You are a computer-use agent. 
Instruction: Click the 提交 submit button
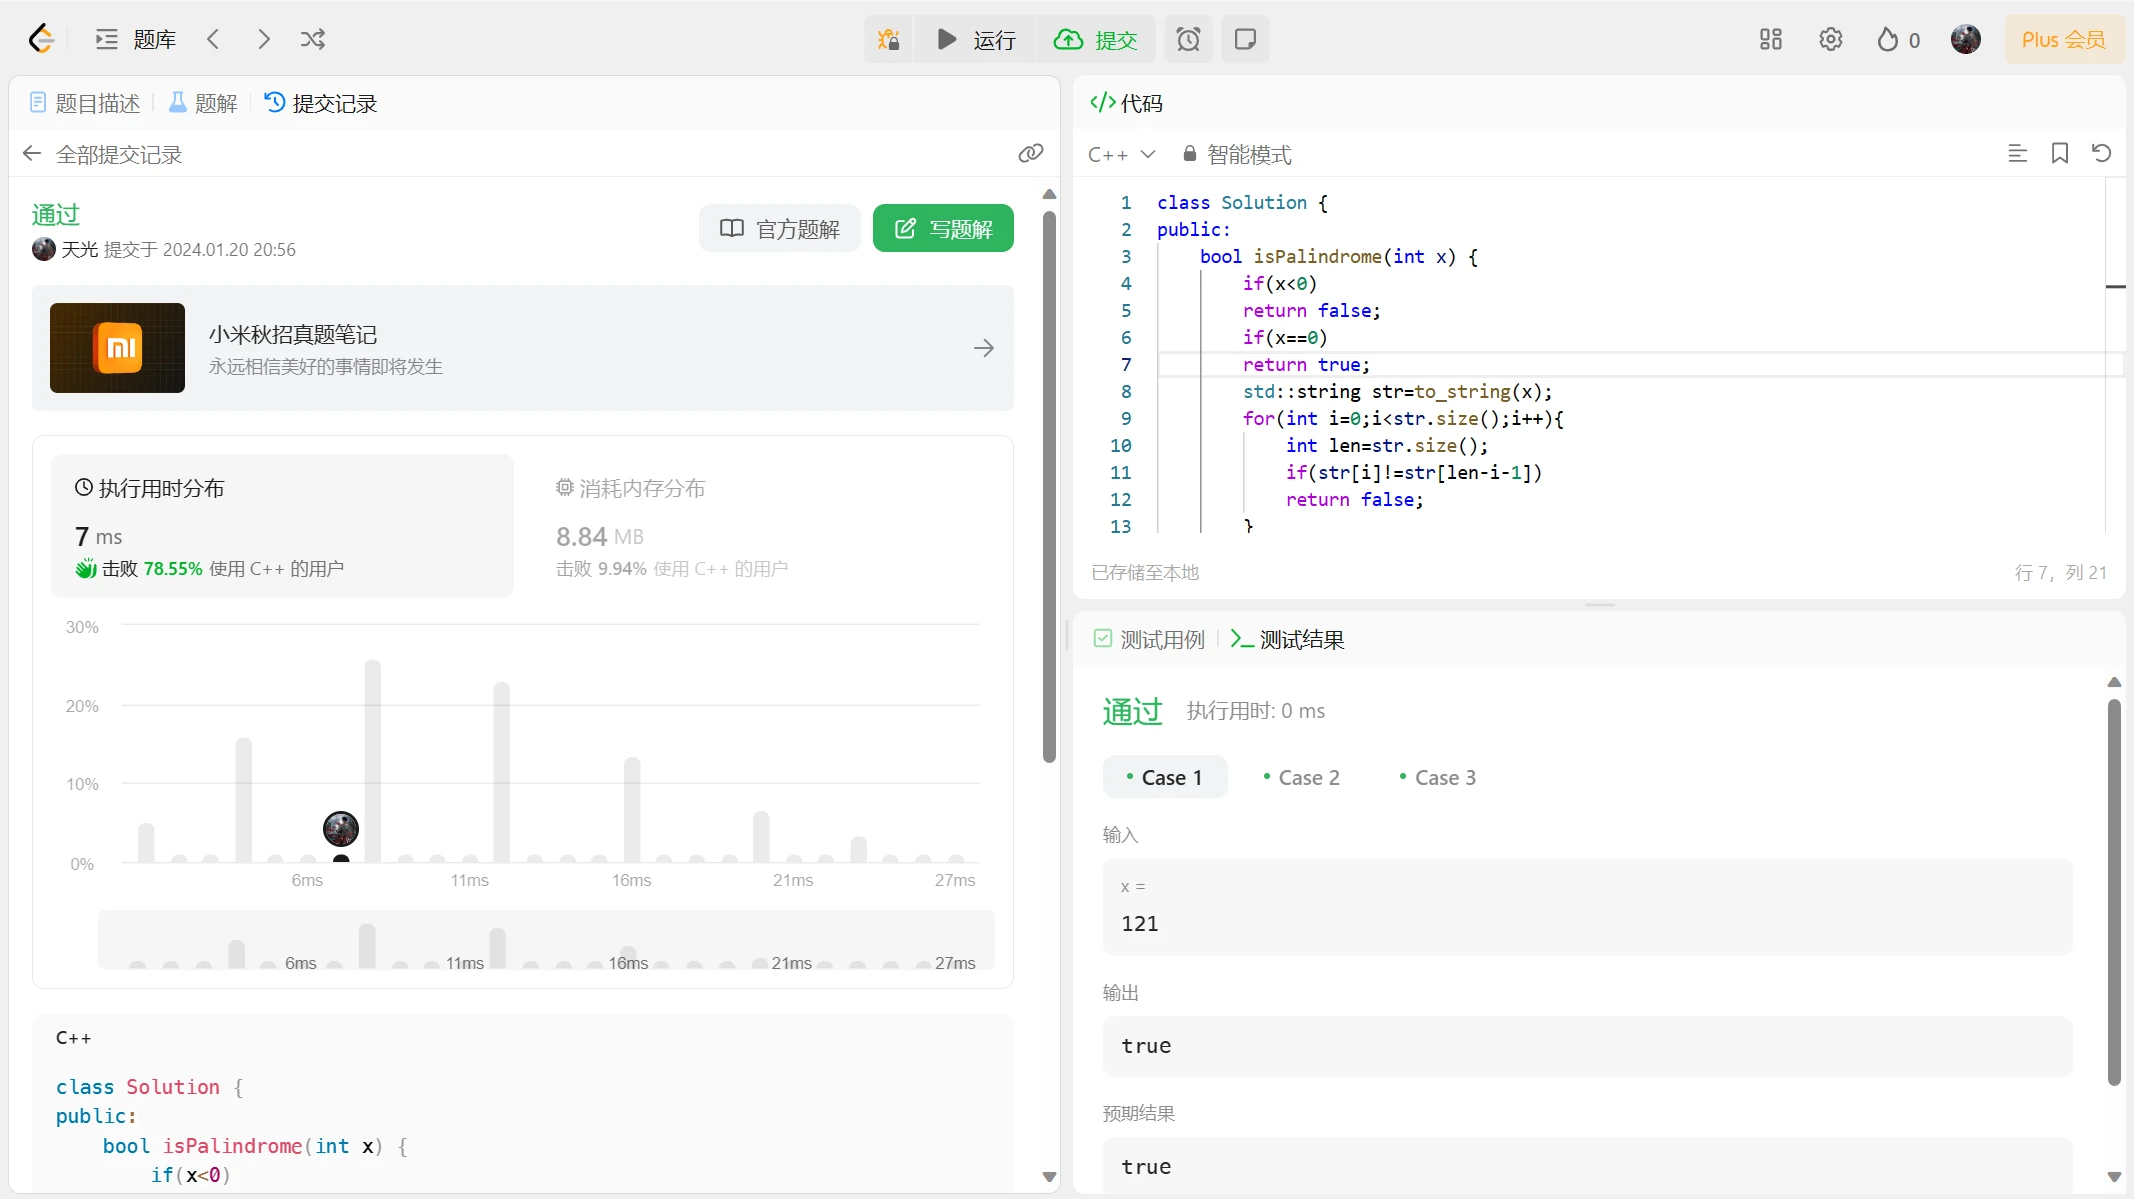pyautogui.click(x=1096, y=39)
